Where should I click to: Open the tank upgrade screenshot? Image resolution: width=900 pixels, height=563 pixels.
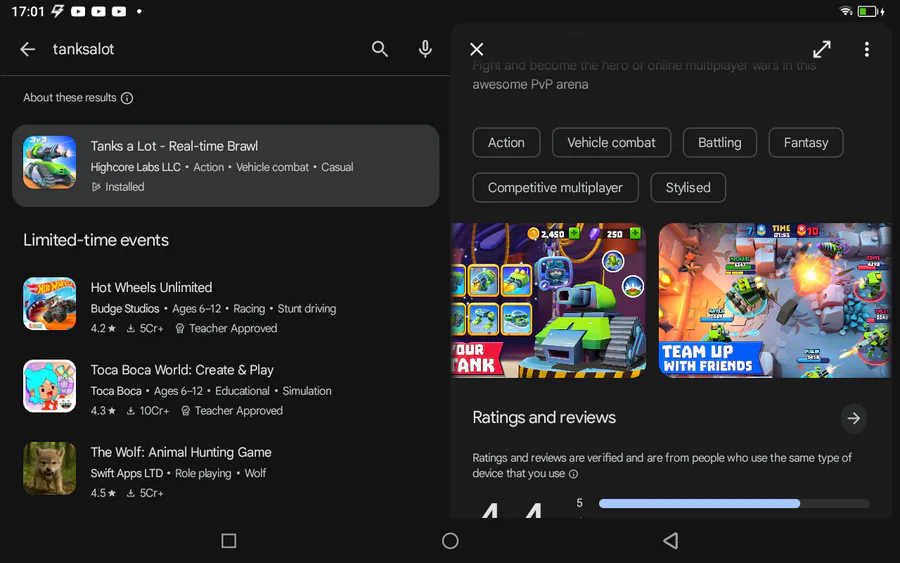point(549,300)
